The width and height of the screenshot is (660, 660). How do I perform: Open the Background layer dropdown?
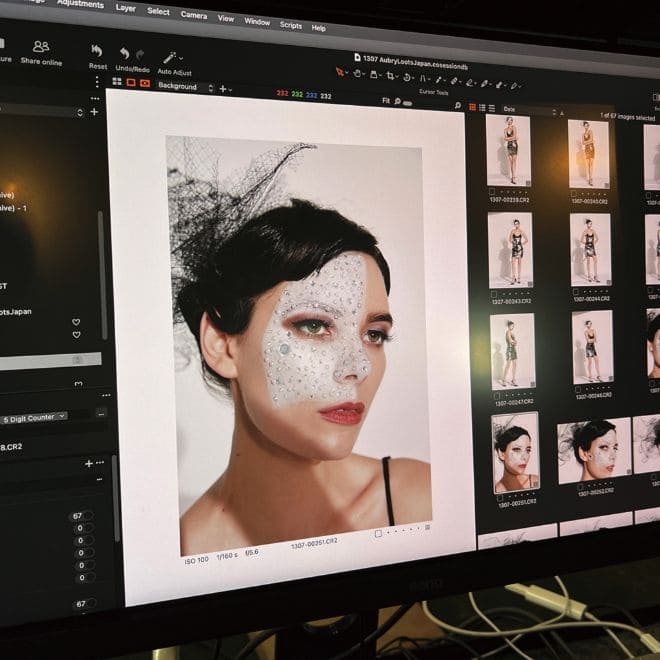pos(184,87)
